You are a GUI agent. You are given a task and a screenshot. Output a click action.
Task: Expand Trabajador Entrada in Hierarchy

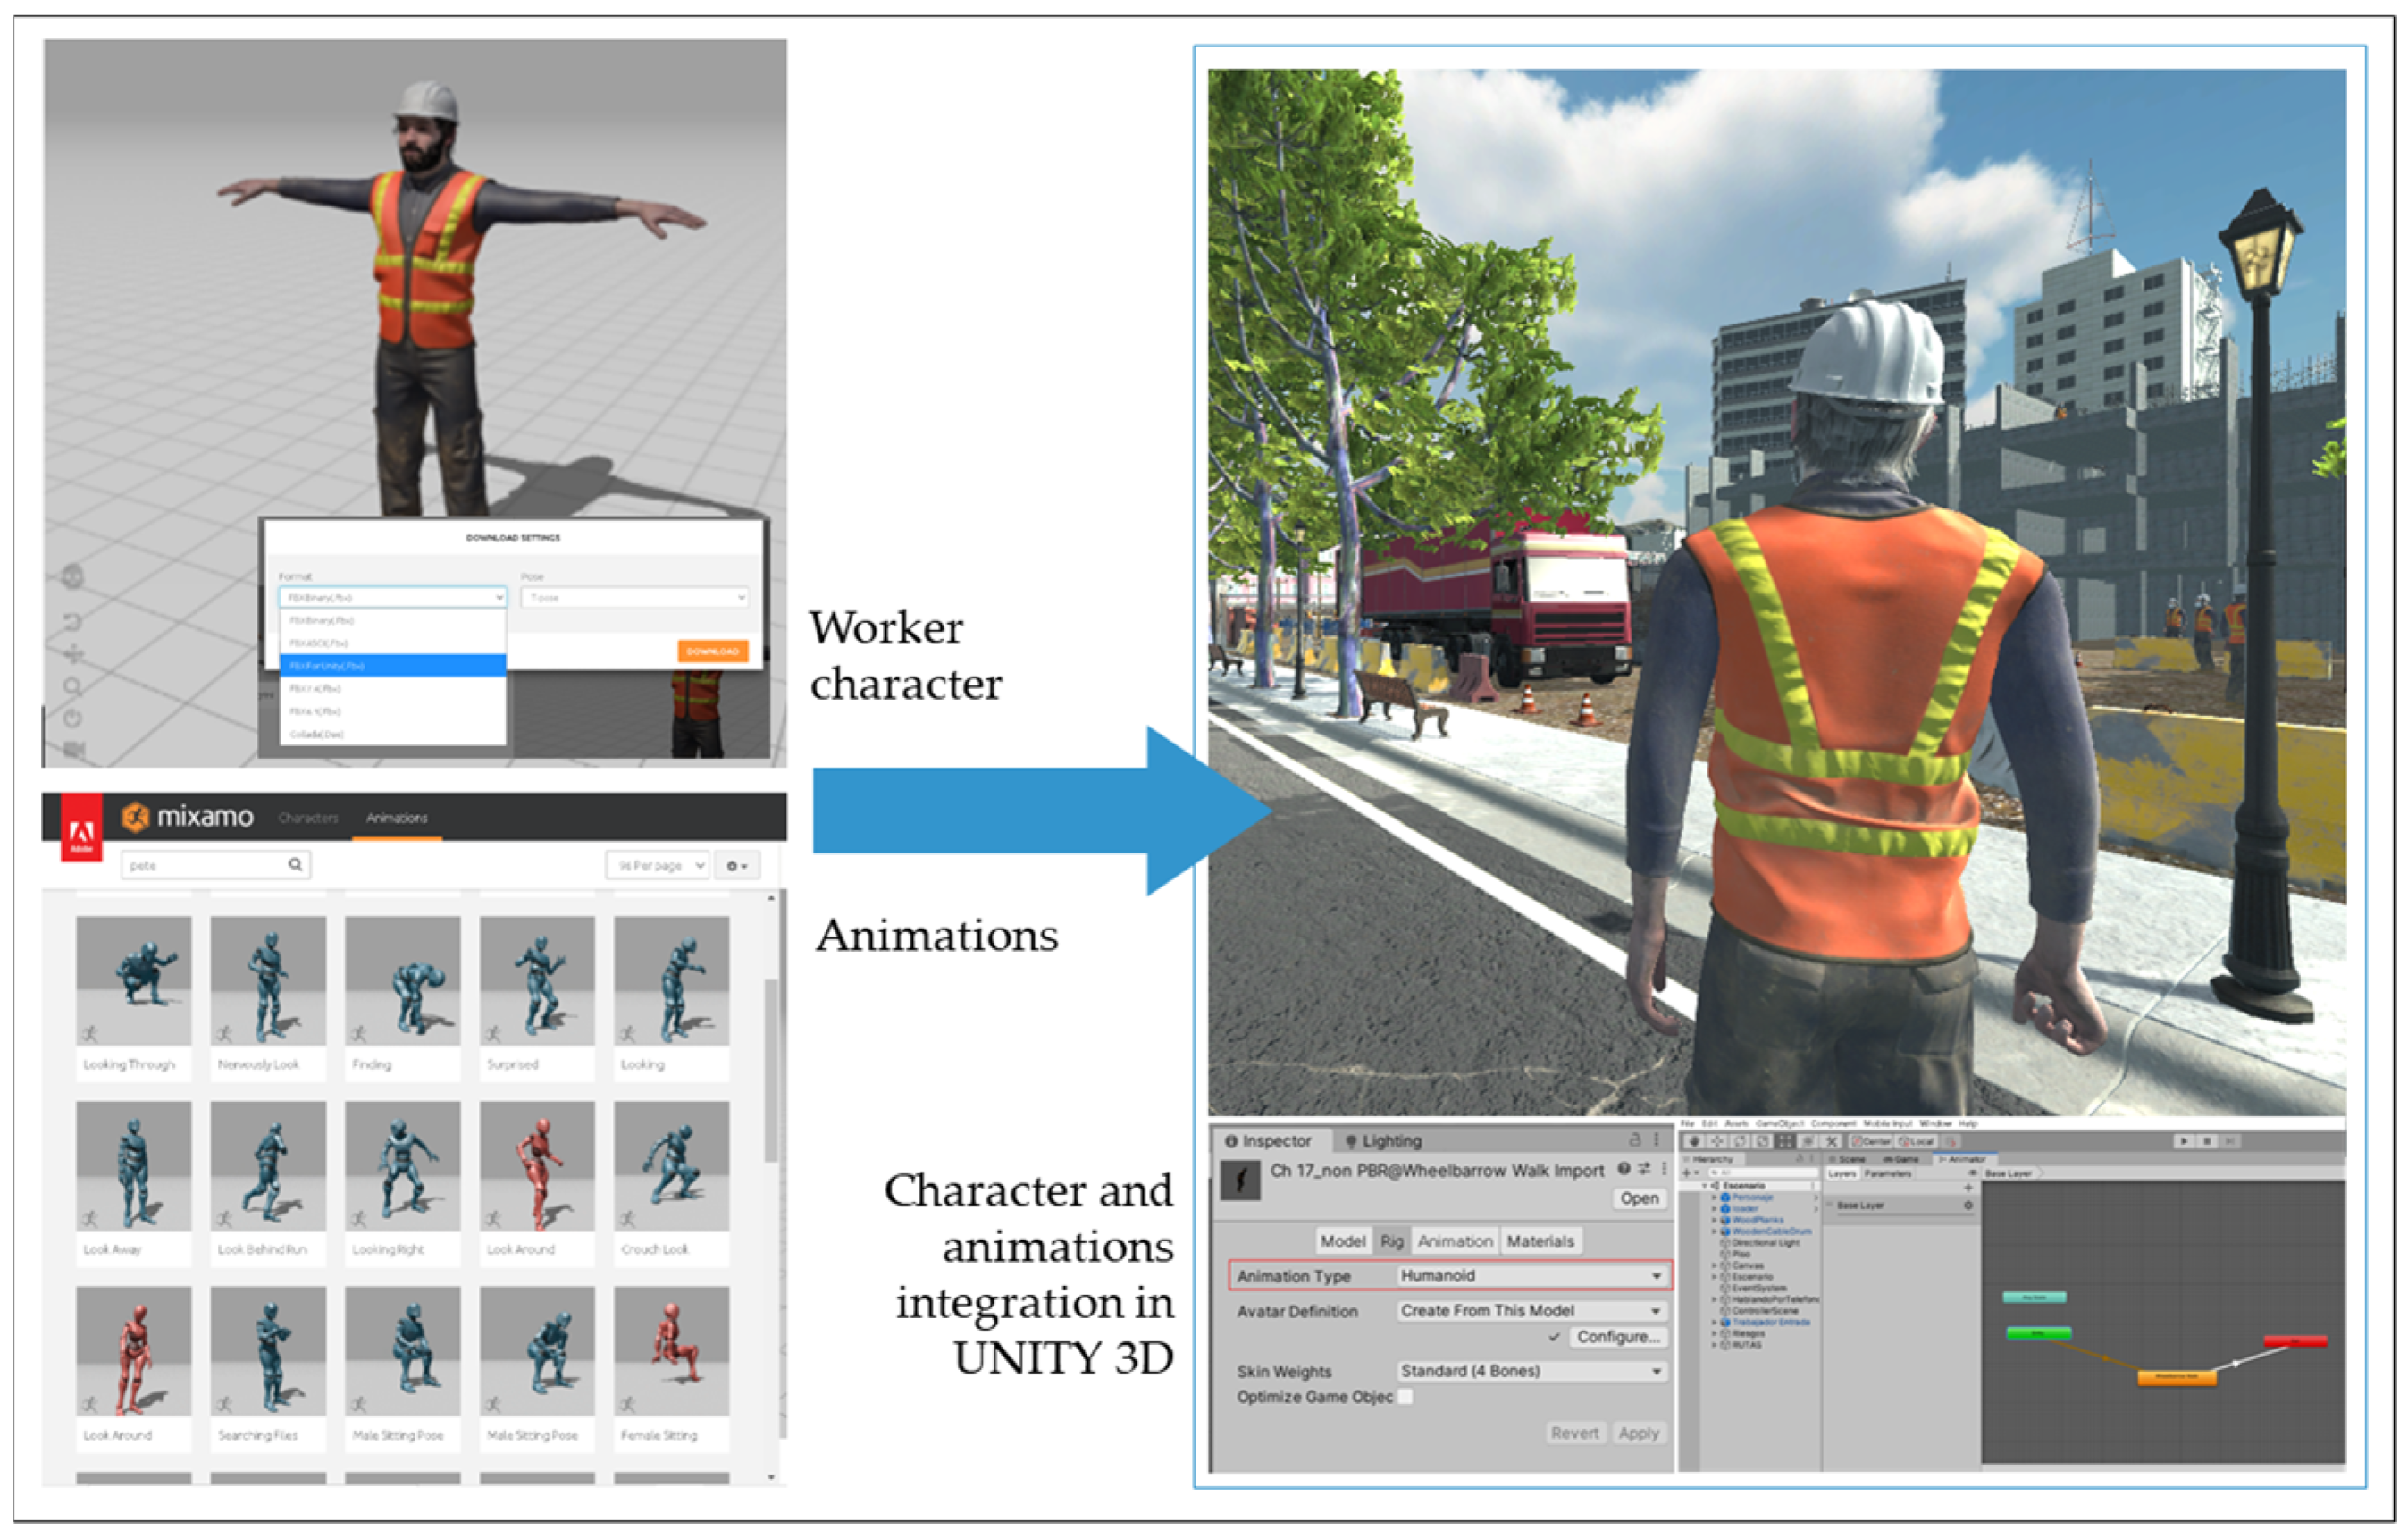(x=1714, y=1322)
